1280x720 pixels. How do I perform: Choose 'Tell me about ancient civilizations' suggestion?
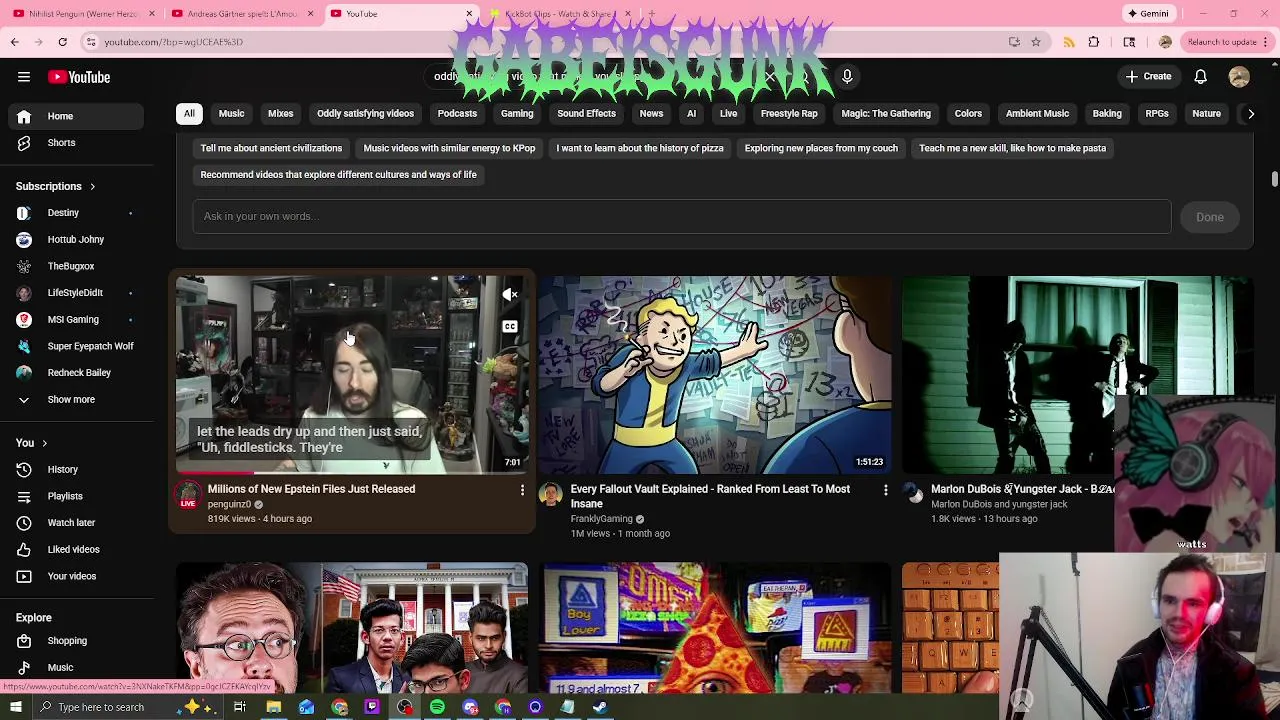click(x=271, y=148)
